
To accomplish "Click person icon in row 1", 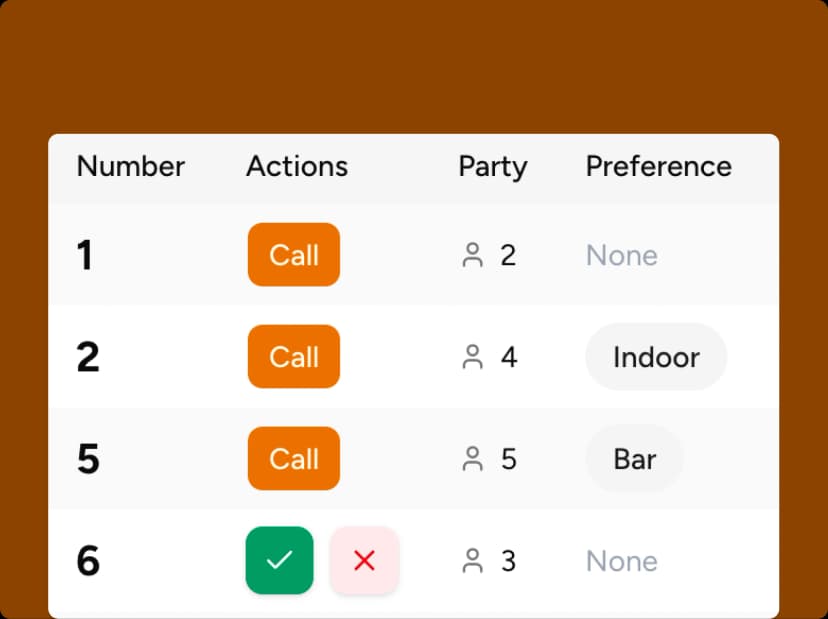I will [473, 255].
